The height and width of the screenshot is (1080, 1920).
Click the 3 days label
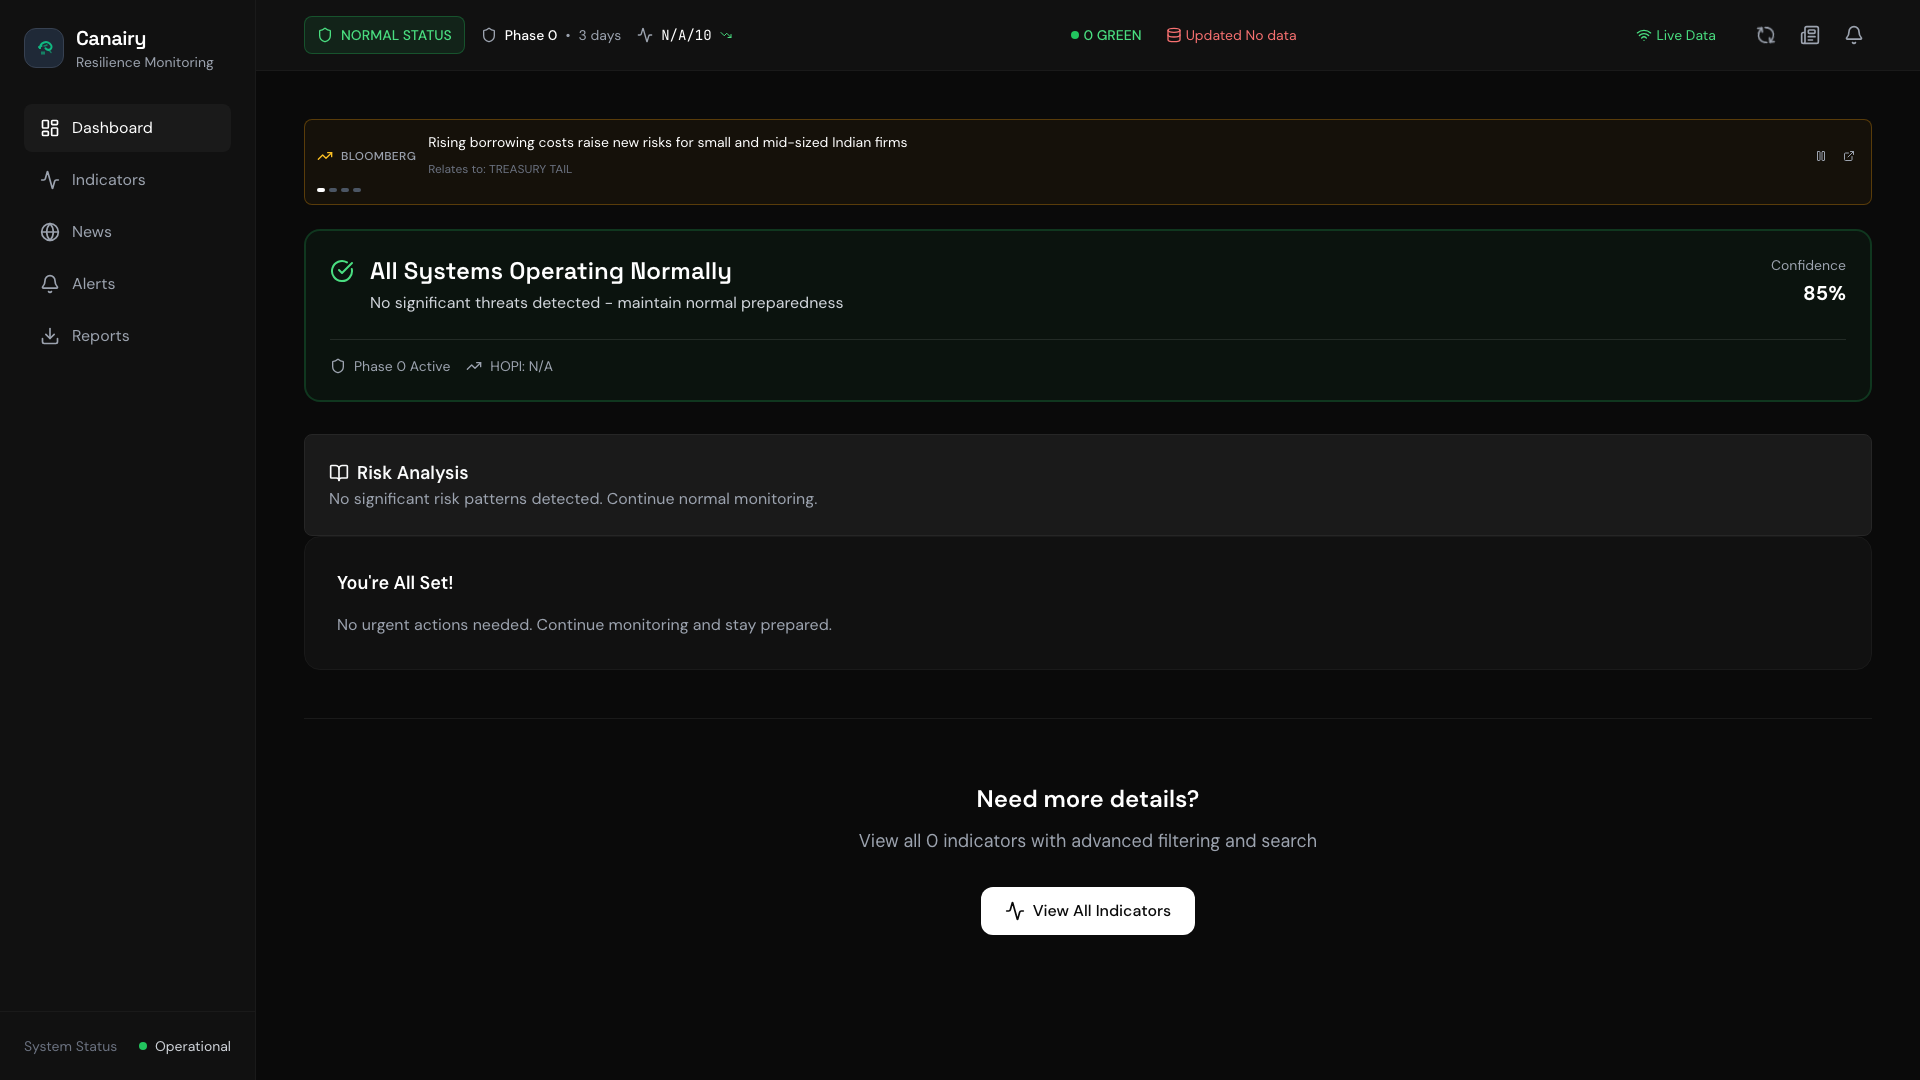click(599, 35)
